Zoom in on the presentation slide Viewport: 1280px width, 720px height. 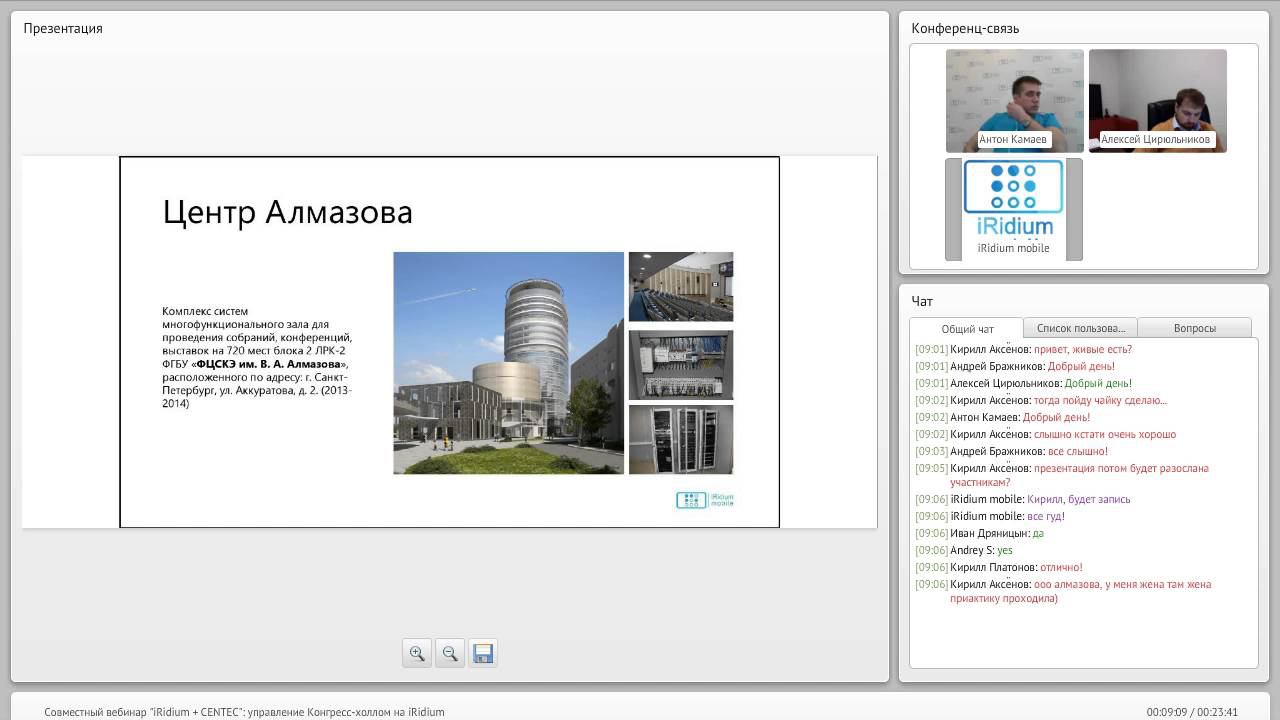(x=417, y=653)
